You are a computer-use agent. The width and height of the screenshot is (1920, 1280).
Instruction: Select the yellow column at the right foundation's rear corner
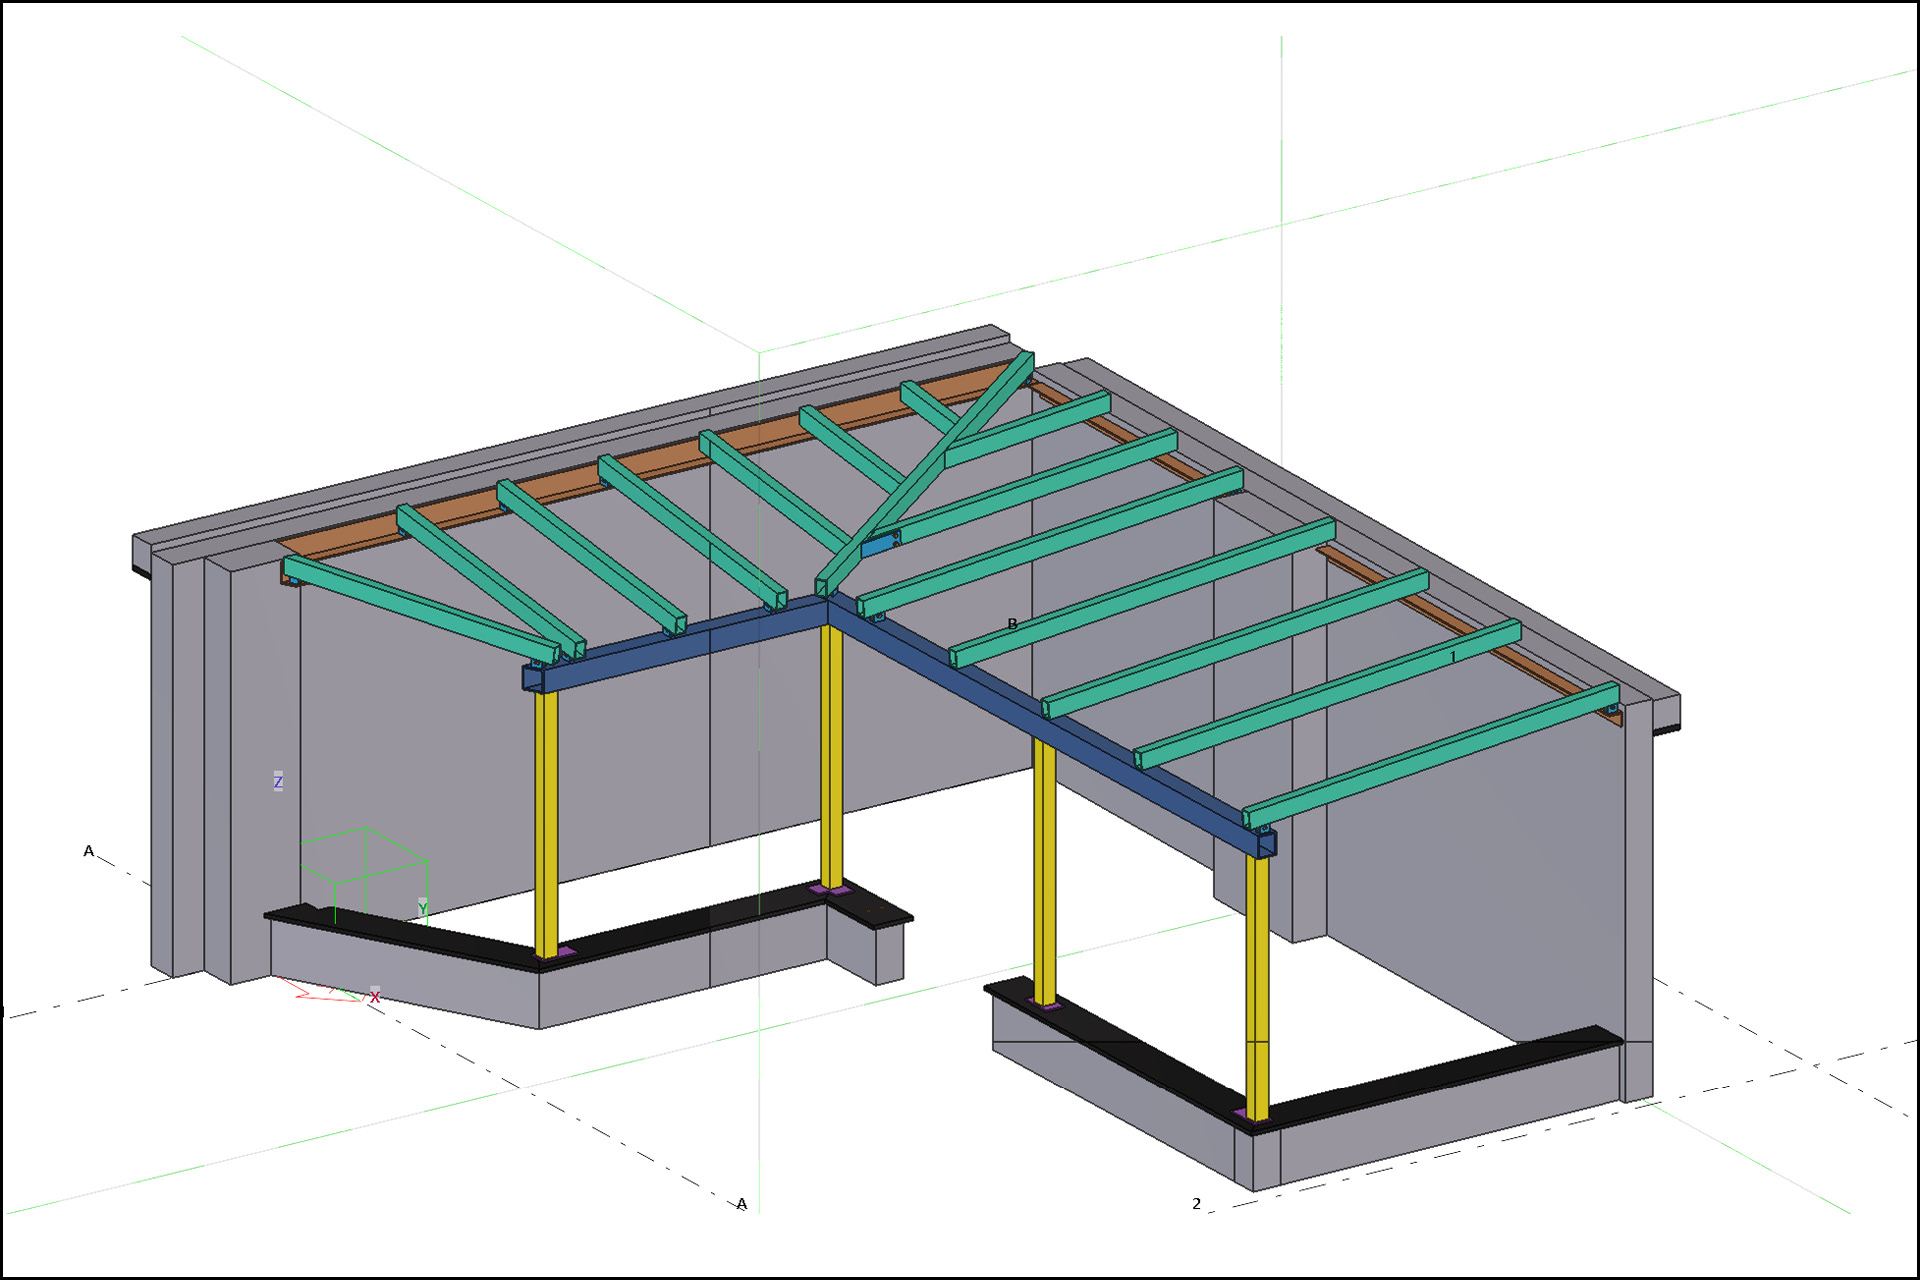point(1044,872)
